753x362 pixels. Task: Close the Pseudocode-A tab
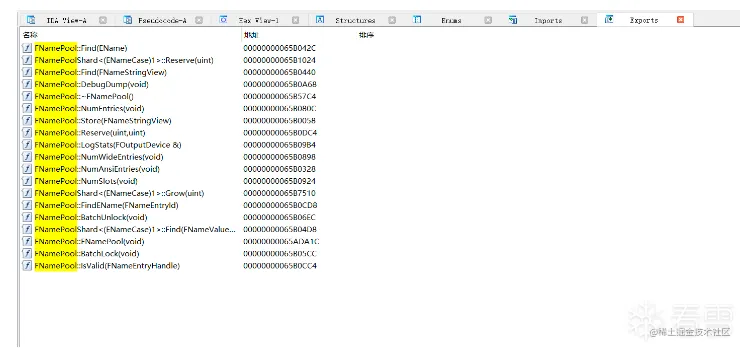[199, 20]
